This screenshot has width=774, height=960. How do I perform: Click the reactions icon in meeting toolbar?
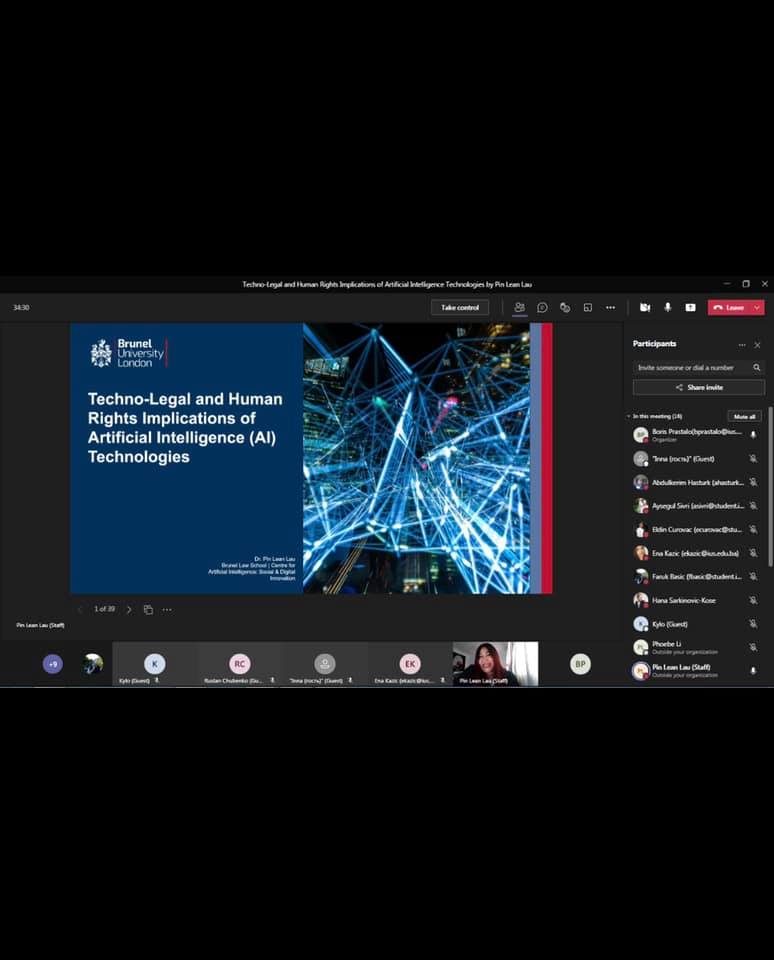[565, 308]
